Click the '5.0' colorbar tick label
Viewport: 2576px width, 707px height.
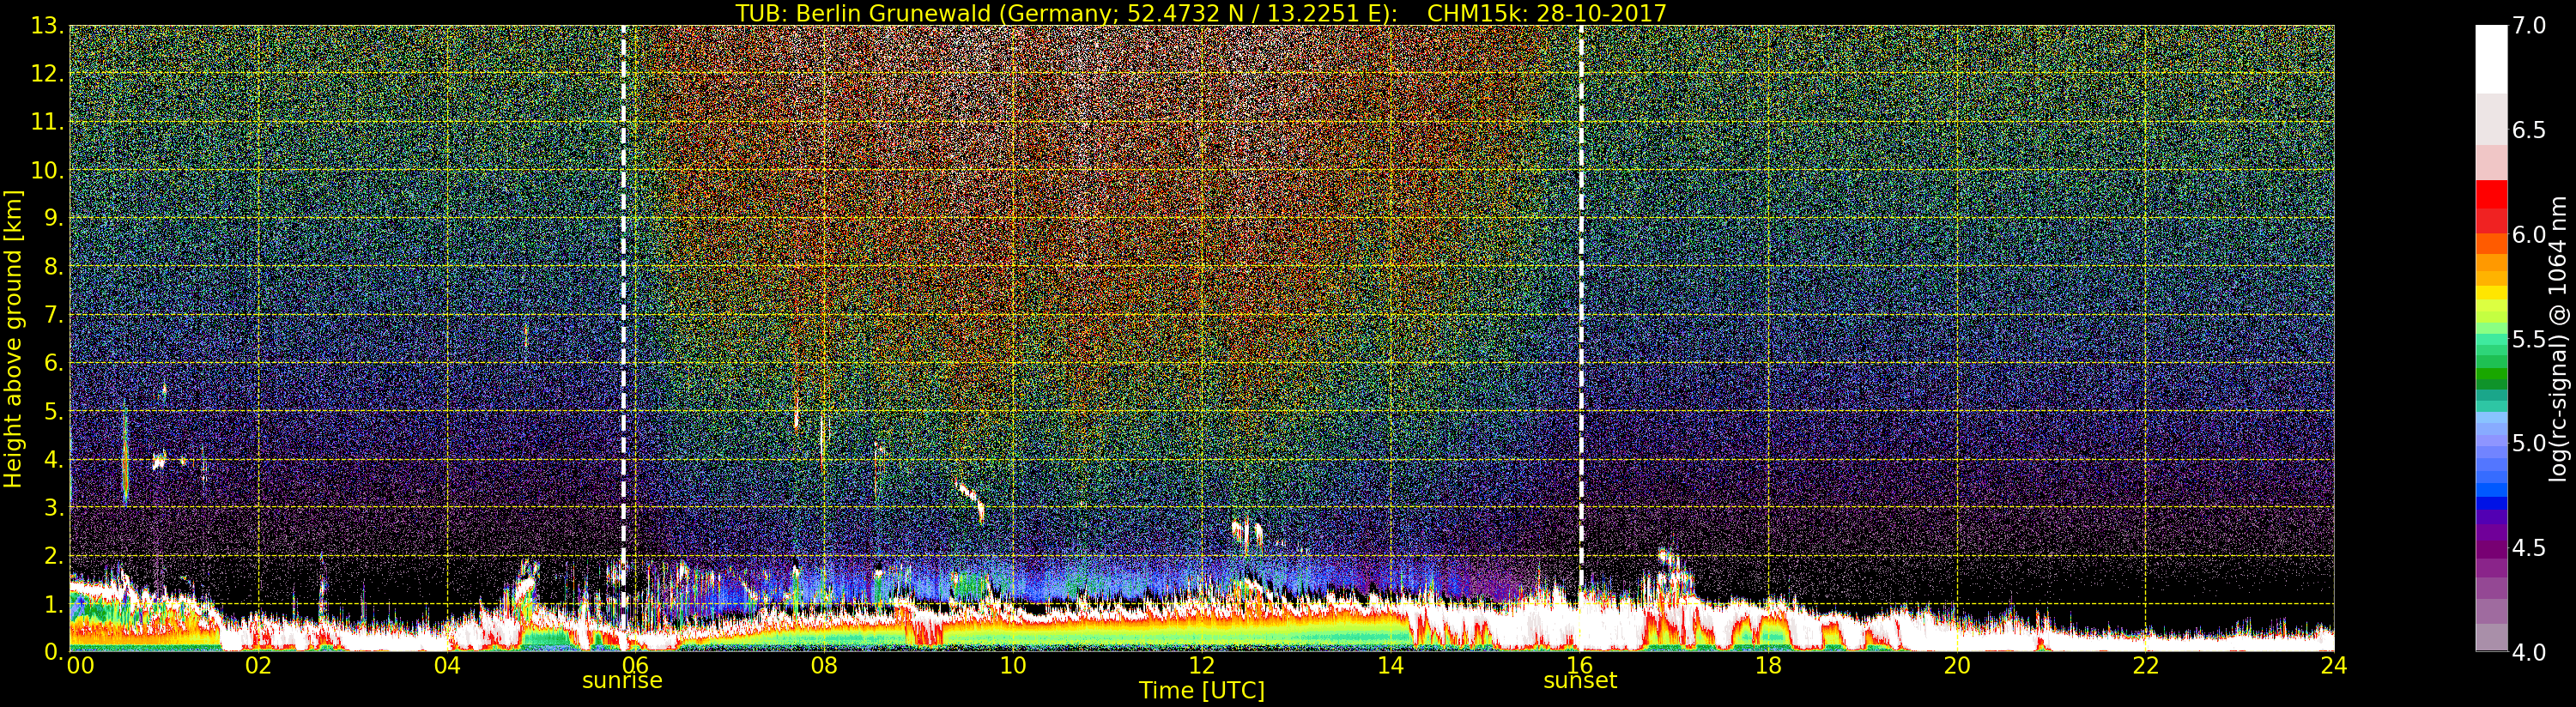[x=2529, y=443]
